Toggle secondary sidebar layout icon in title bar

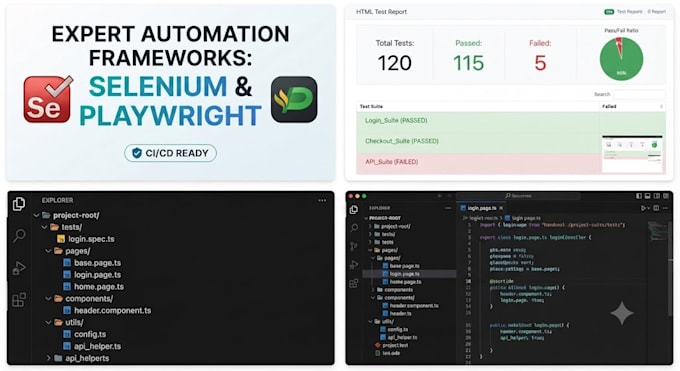(657, 196)
